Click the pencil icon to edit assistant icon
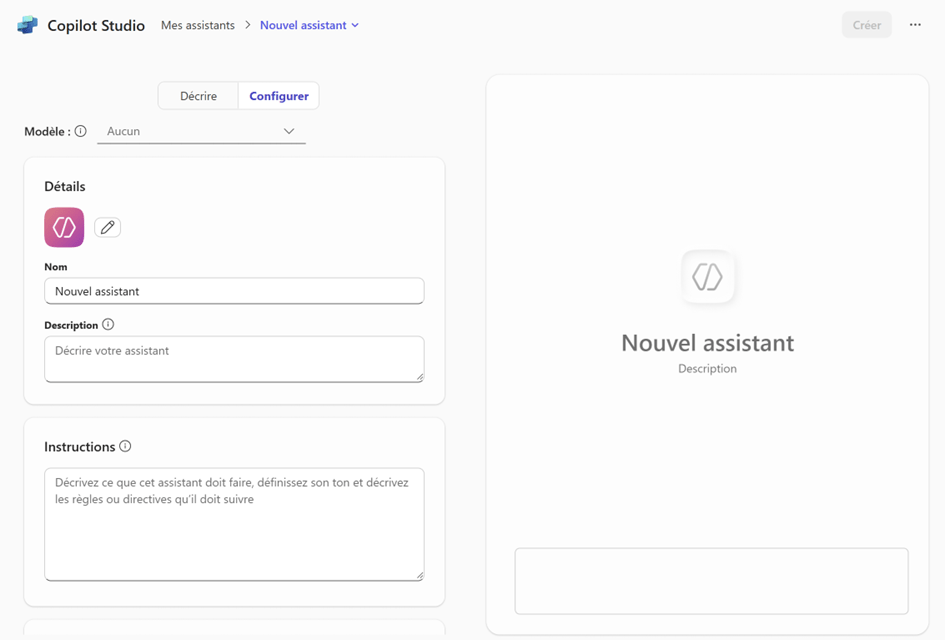Image resolution: width=945 pixels, height=640 pixels. point(107,228)
